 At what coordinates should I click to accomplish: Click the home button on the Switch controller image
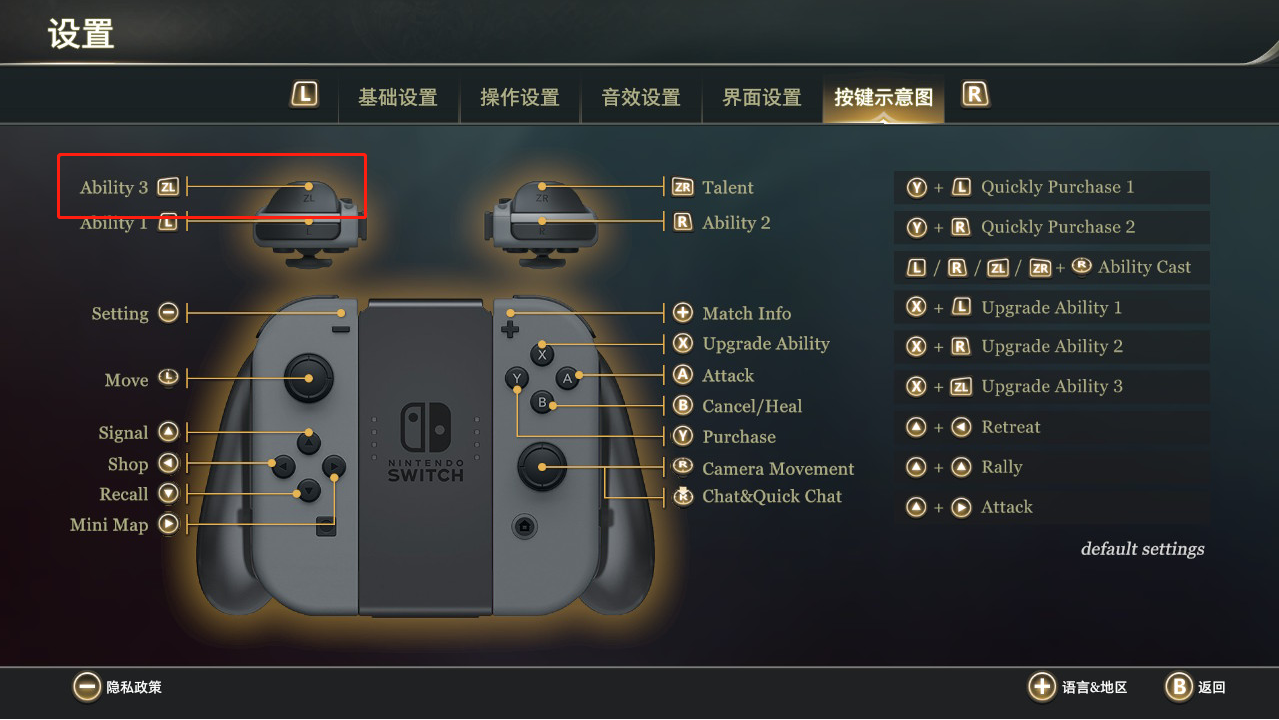[522, 526]
